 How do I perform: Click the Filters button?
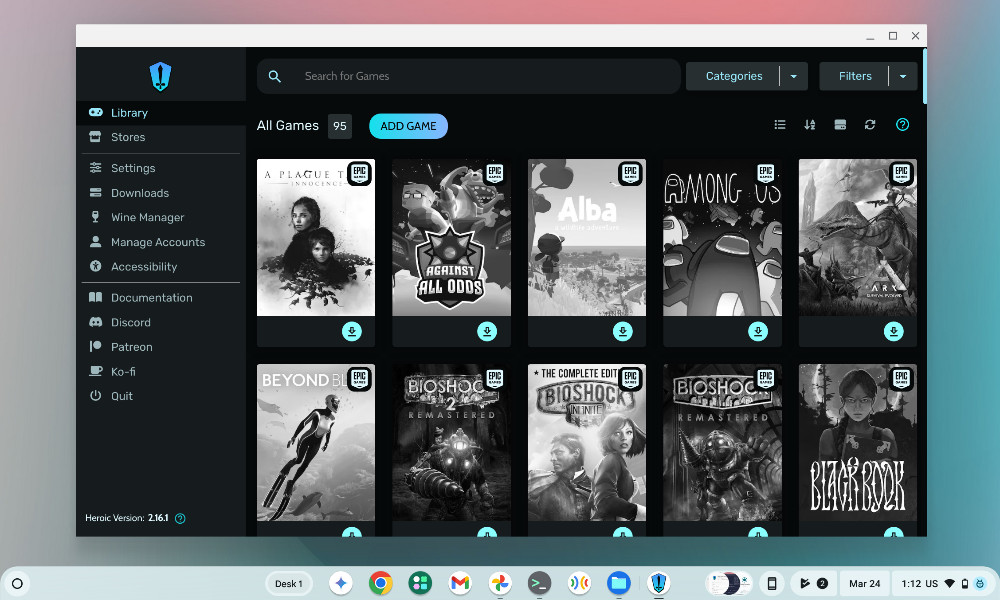[855, 77]
